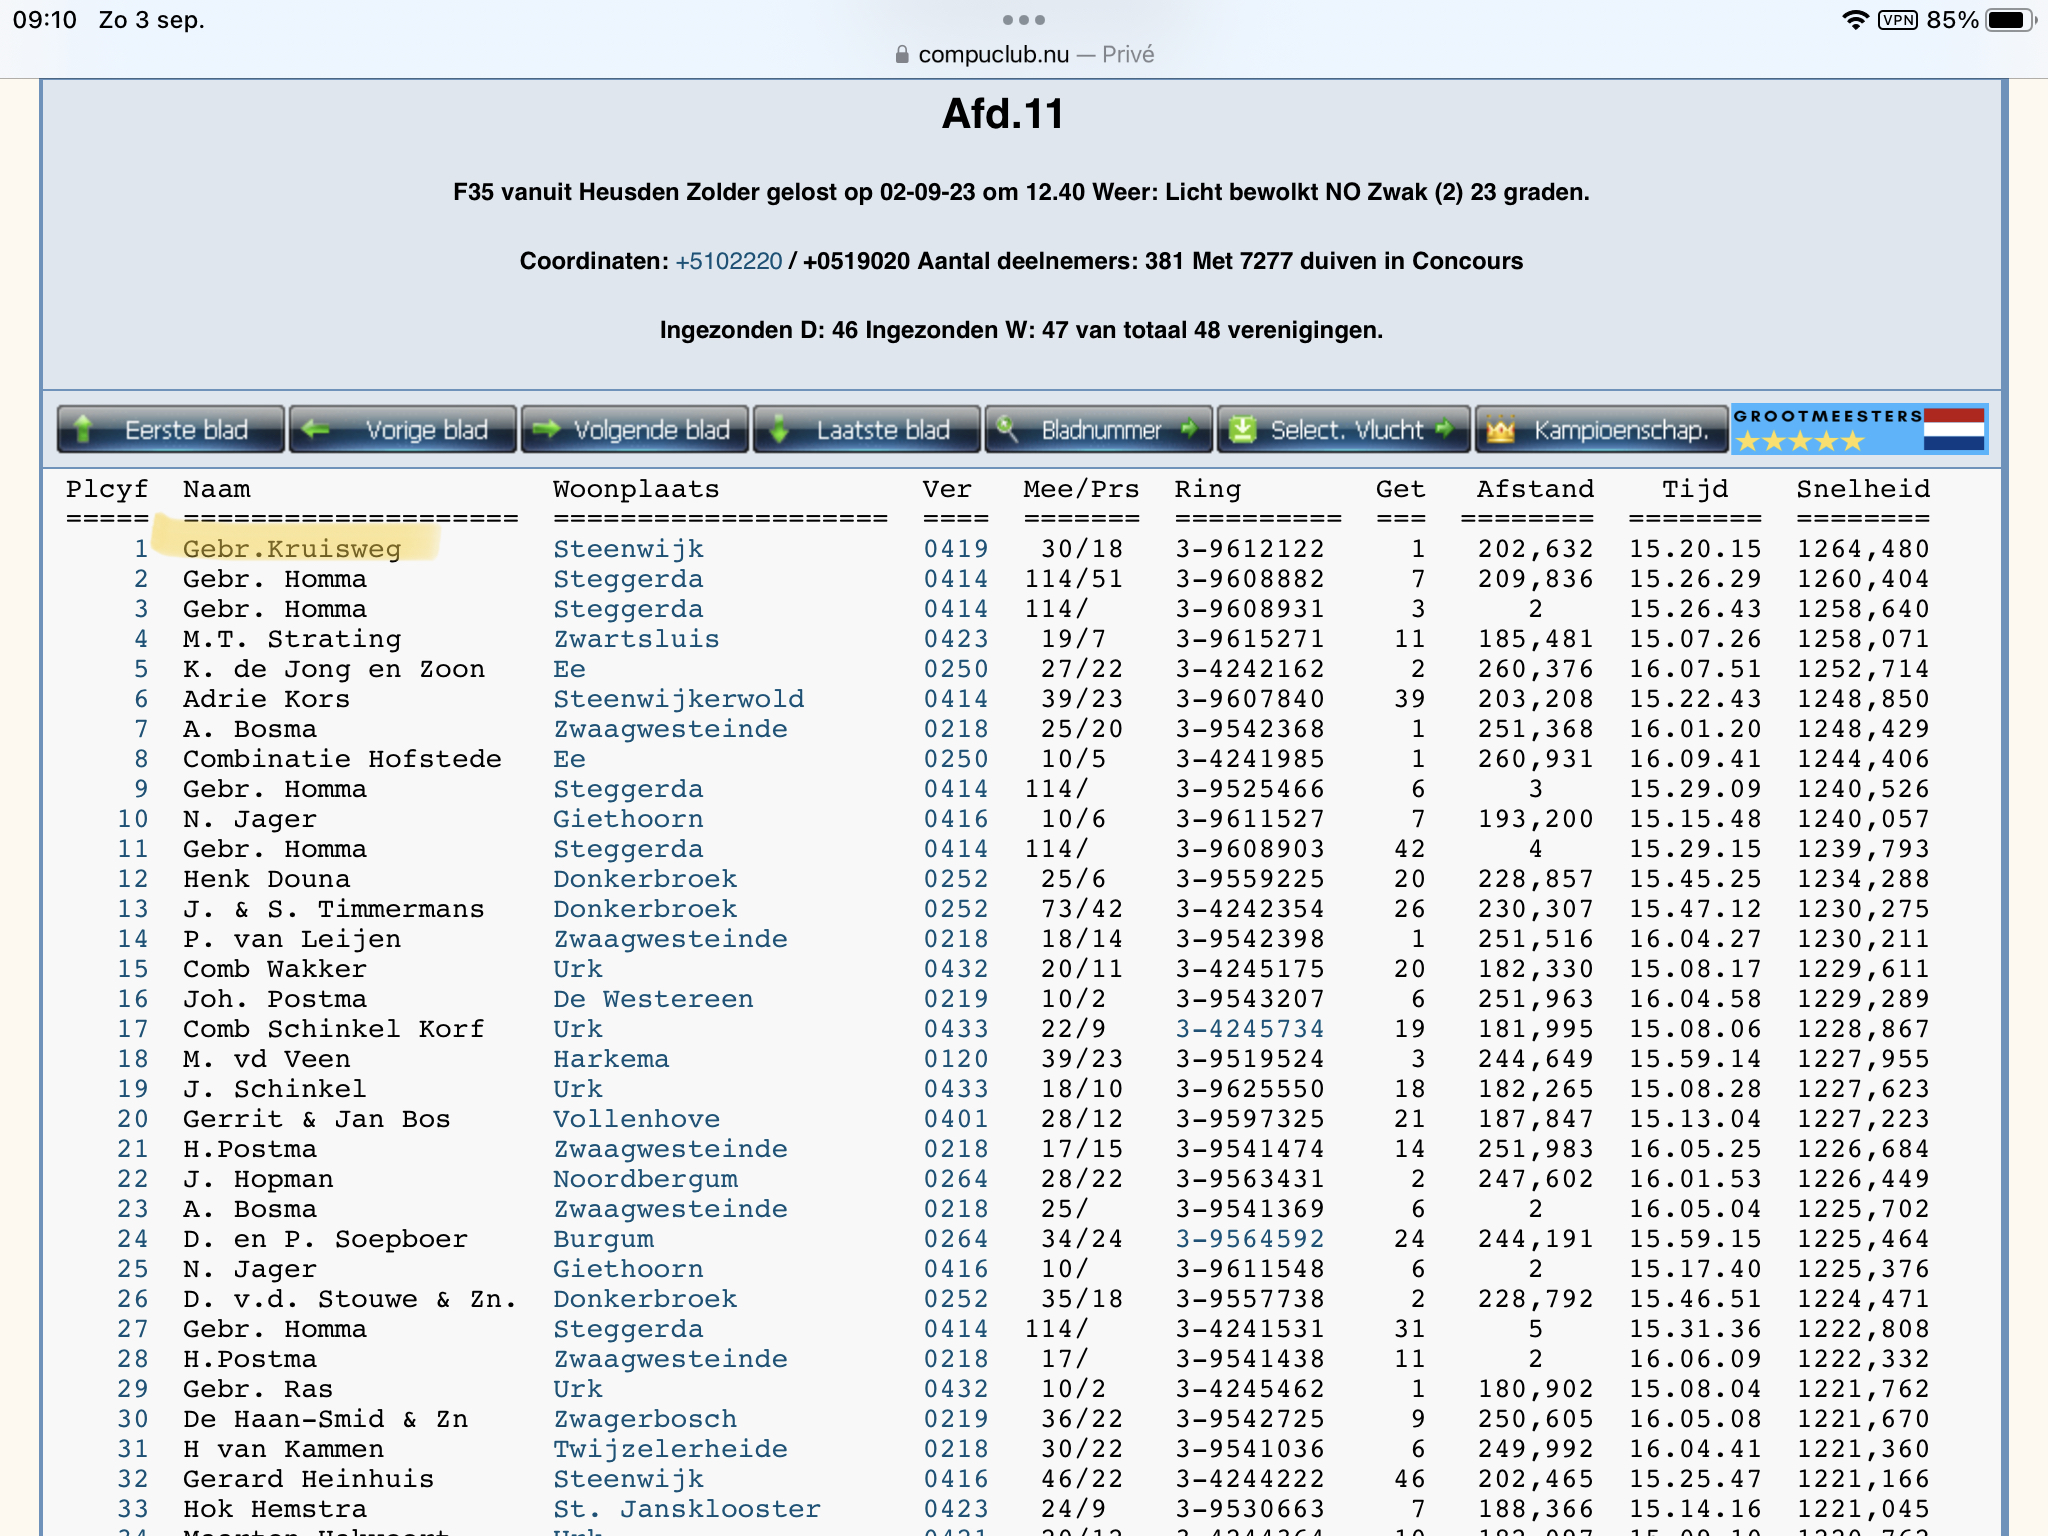This screenshot has height=1536, width=2048.
Task: Click rank number 1
Action: click(141, 549)
